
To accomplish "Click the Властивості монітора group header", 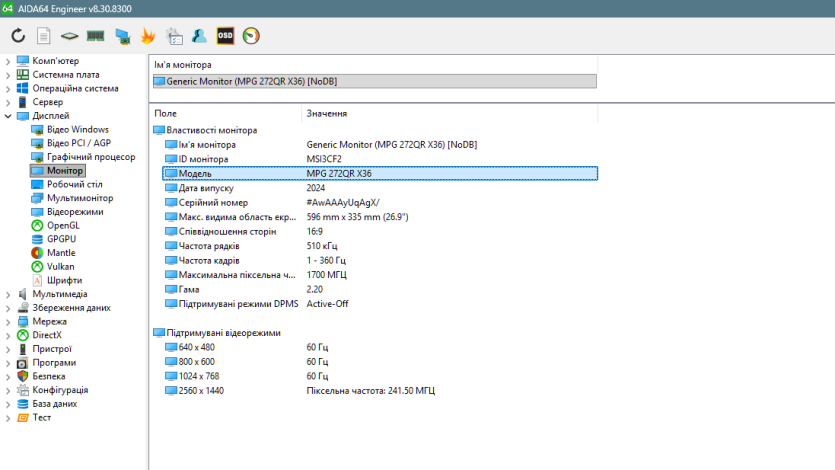I will coord(211,130).
